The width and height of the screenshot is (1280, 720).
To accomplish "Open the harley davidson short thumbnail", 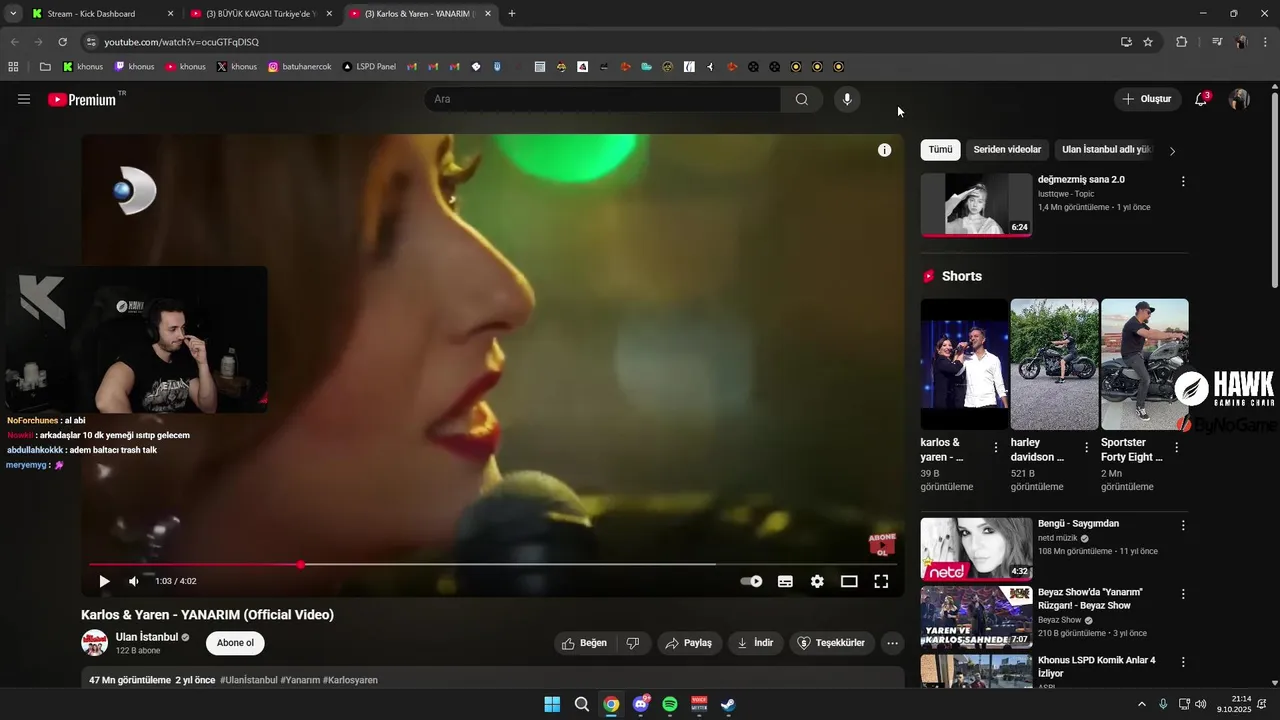I will click(x=1054, y=365).
